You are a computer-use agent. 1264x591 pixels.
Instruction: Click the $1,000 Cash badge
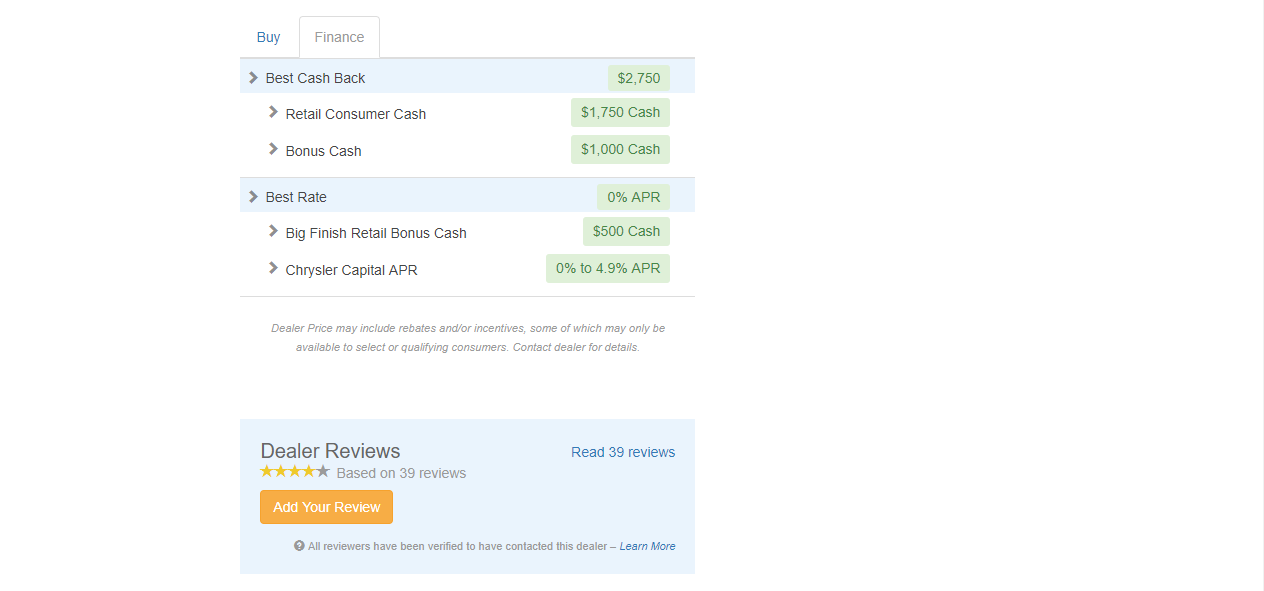click(x=620, y=149)
